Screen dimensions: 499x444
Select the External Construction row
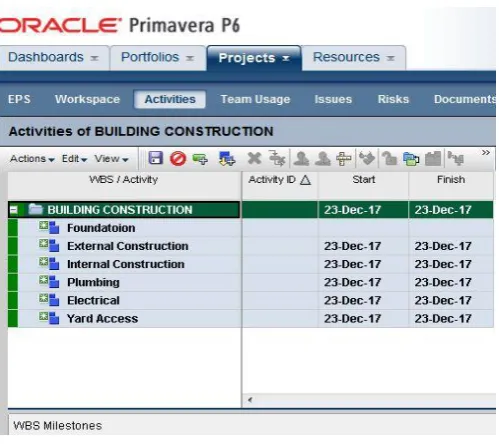(x=250, y=246)
